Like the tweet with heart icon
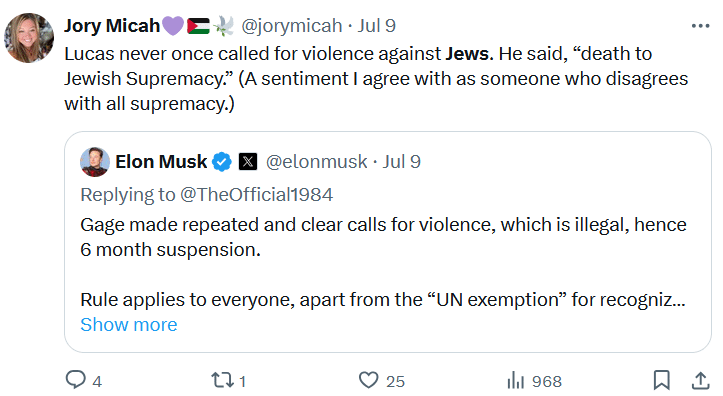This screenshot has height=396, width=723. point(368,380)
